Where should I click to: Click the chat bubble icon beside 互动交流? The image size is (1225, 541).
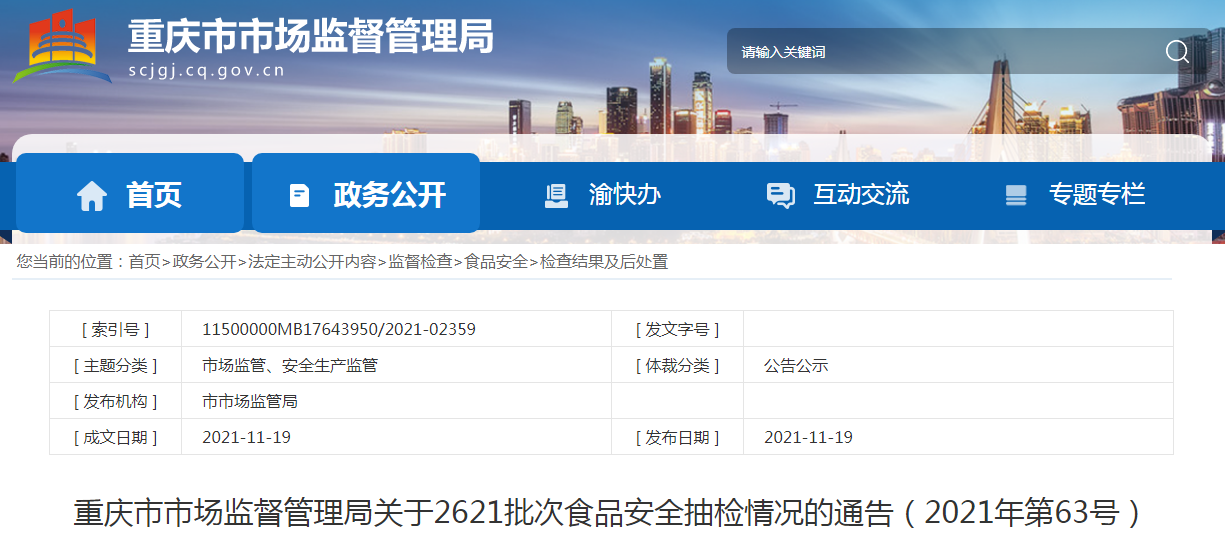(x=780, y=195)
